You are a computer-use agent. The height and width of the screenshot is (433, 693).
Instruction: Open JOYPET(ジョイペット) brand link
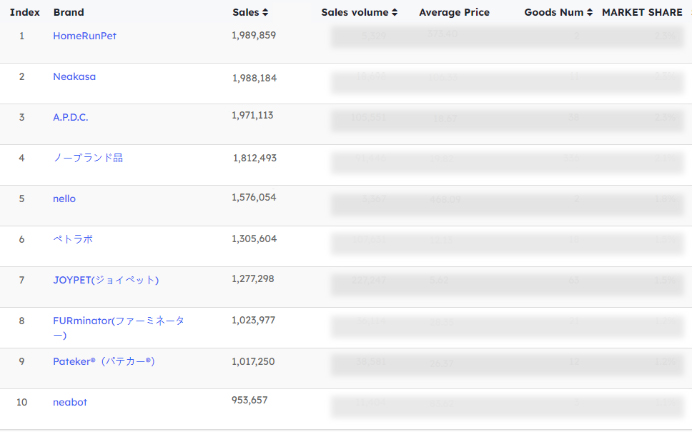click(106, 280)
